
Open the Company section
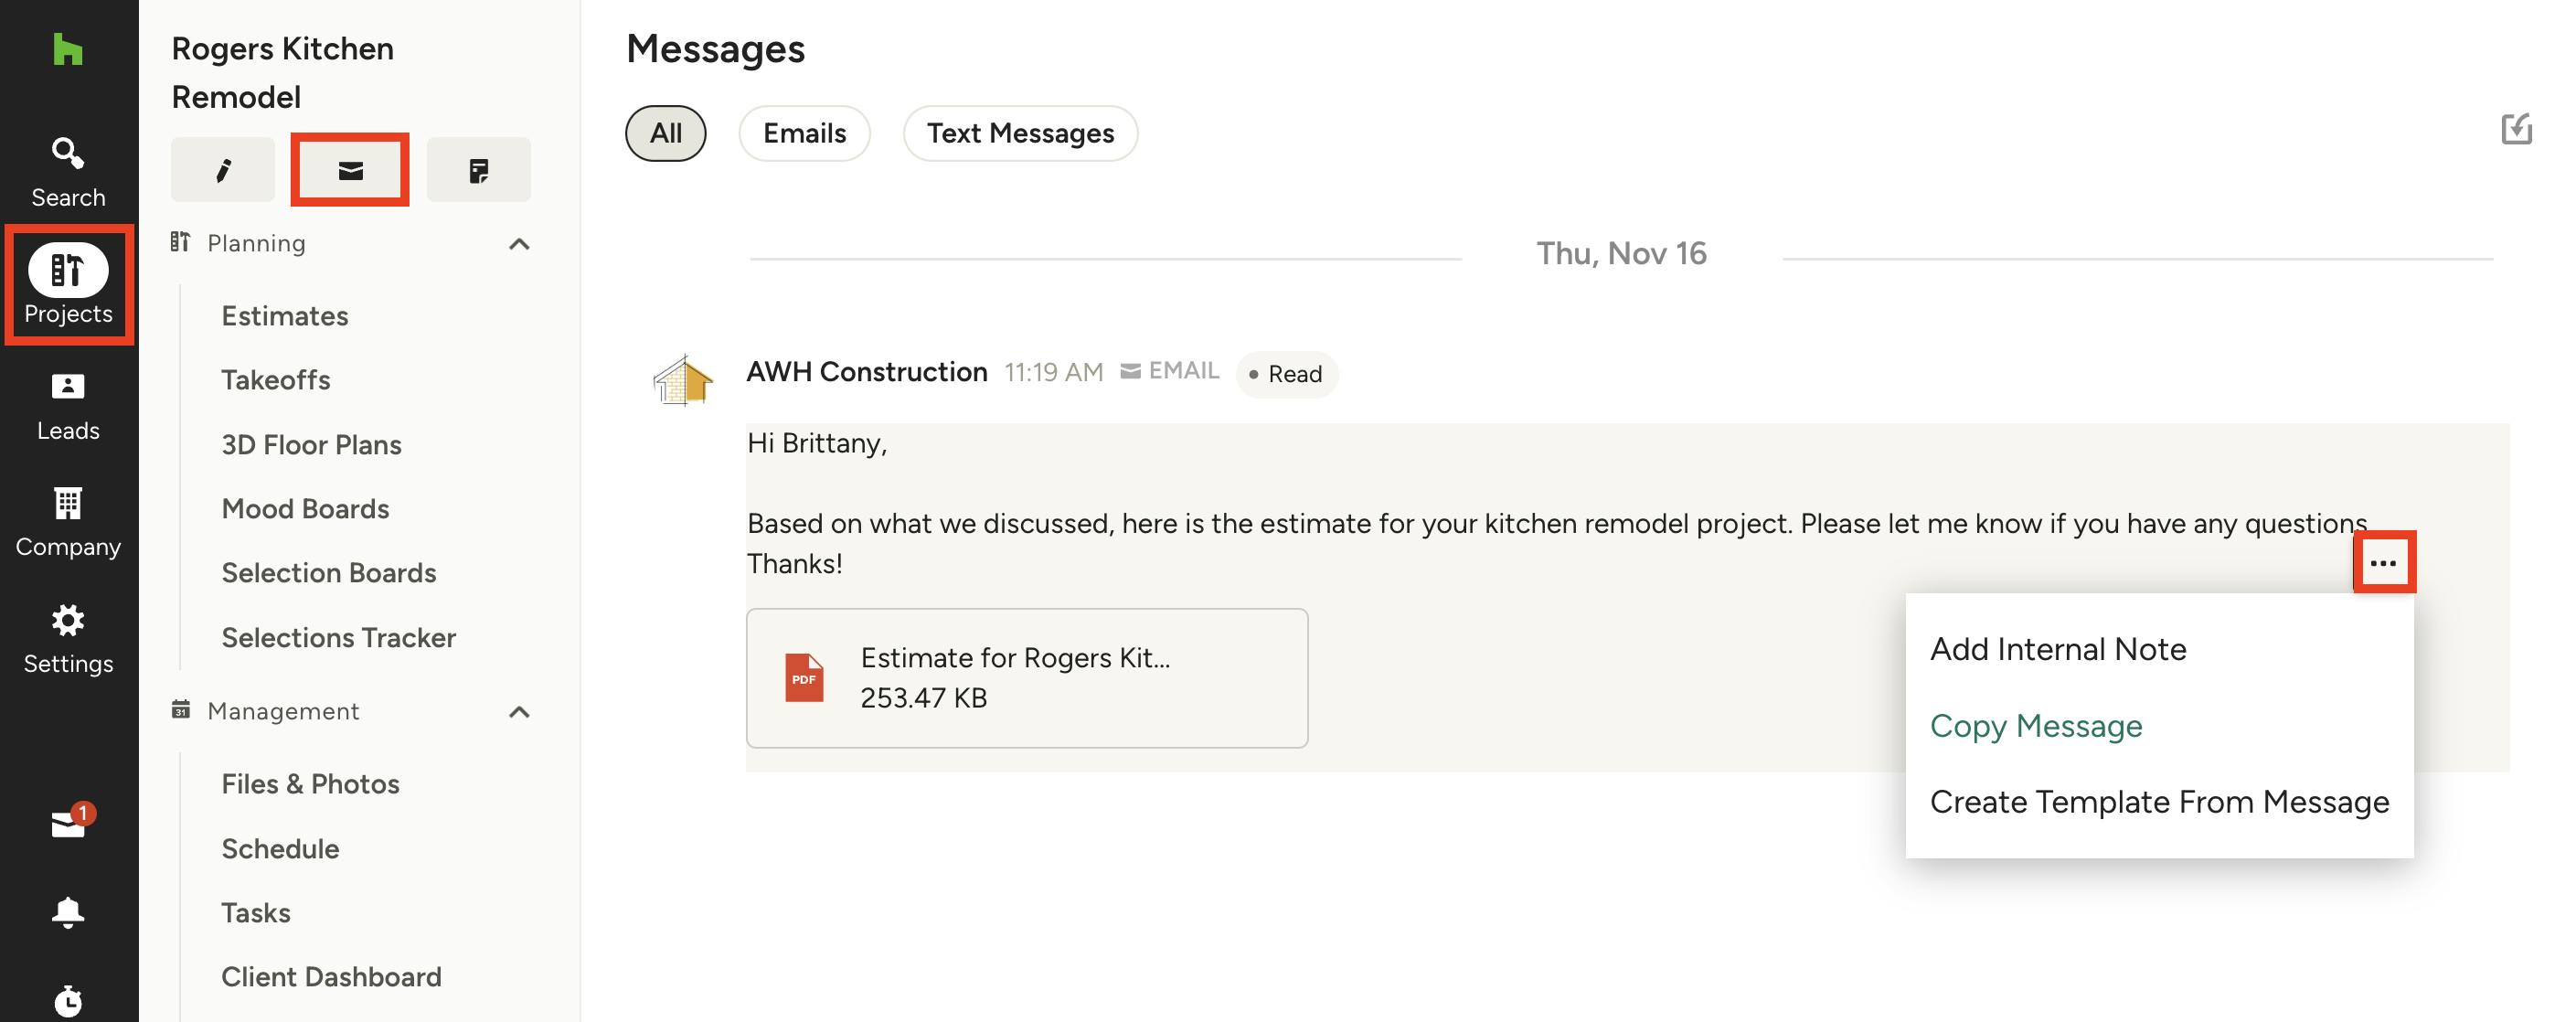tap(68, 522)
